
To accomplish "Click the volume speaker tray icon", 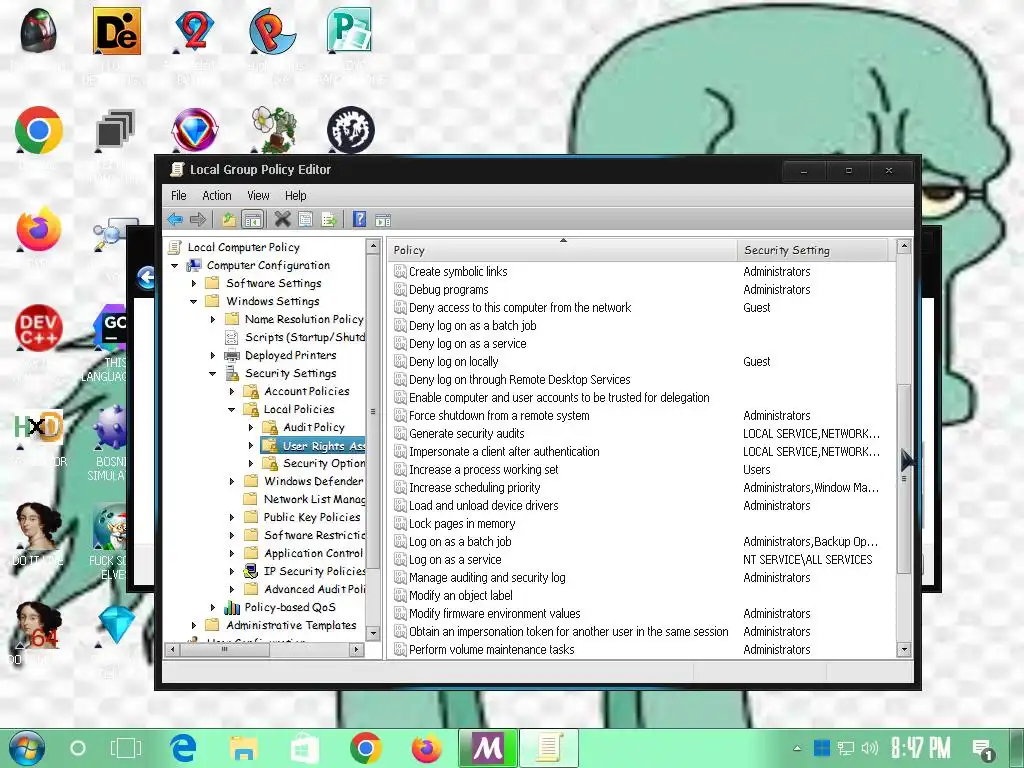I will pos(869,748).
